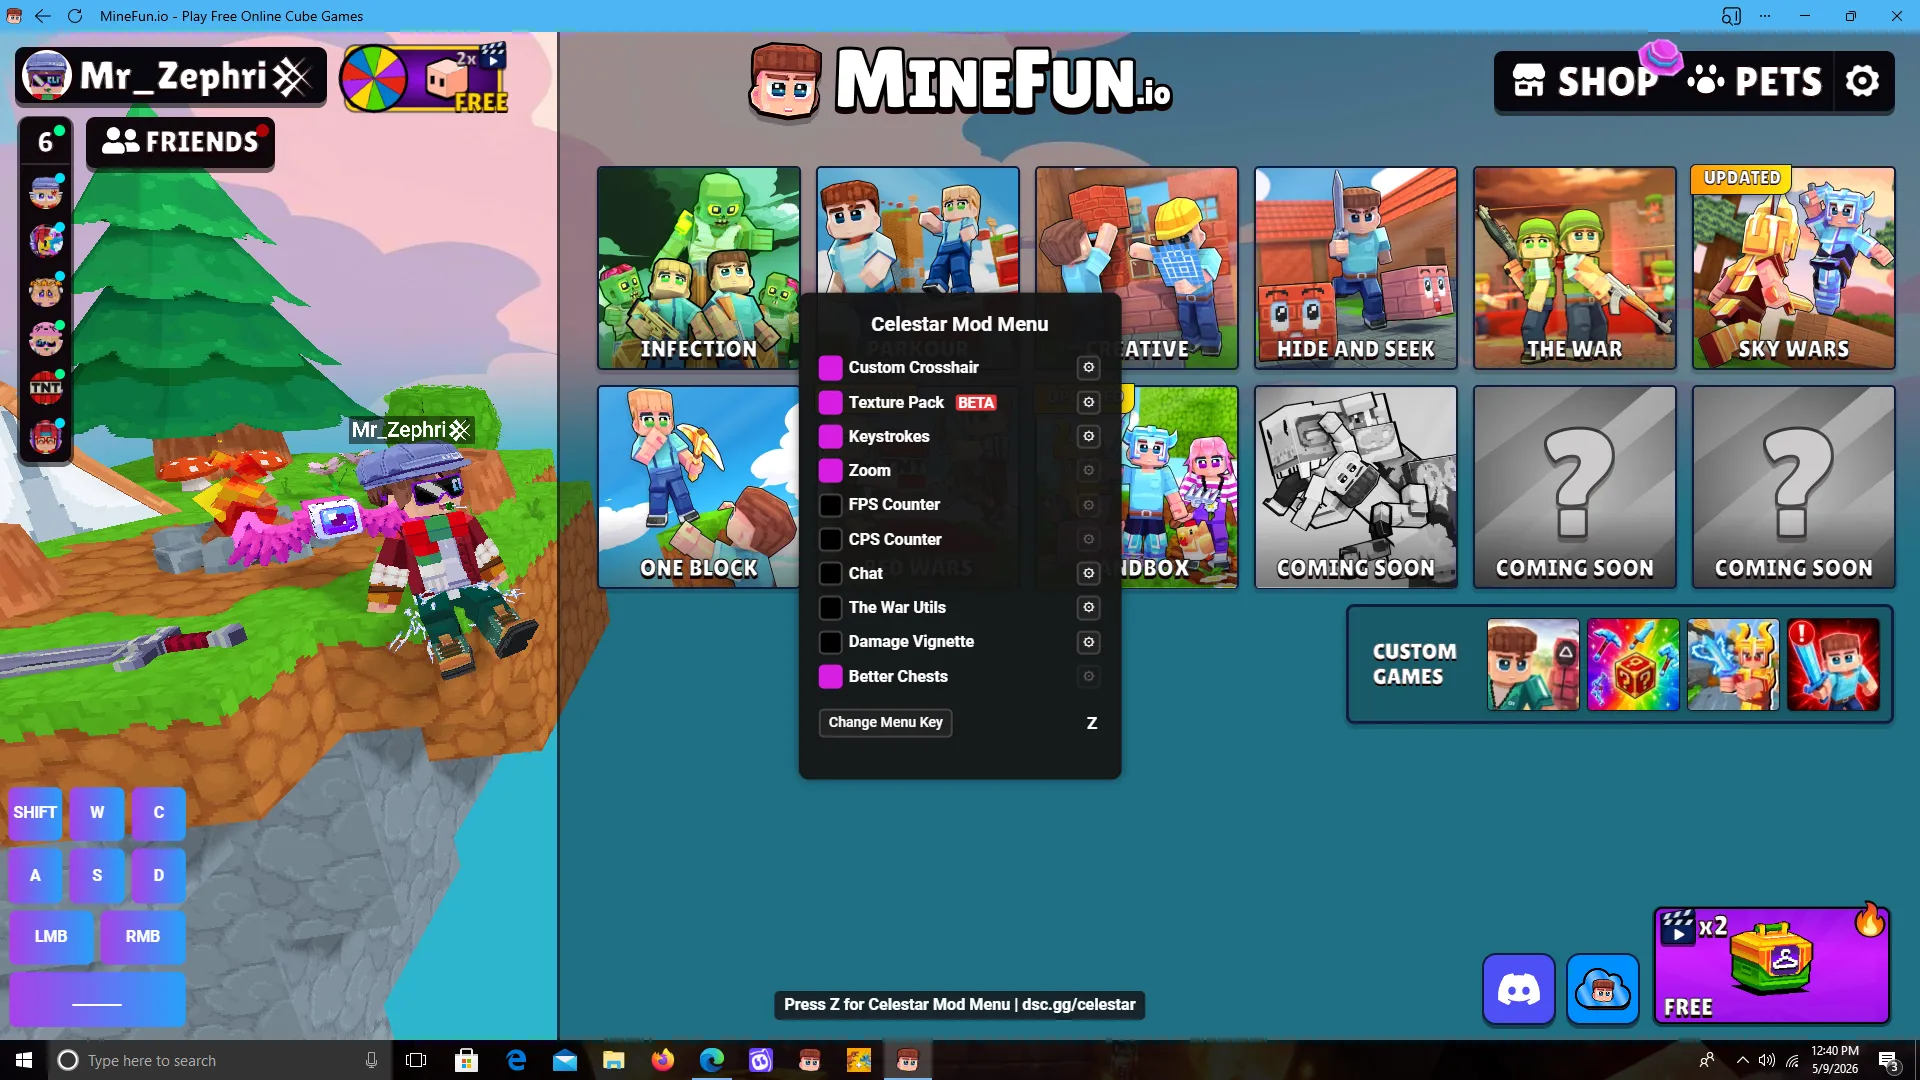Viewport: 1920px width, 1080px height.
Task: Turn off the Better Chests checkbox
Action: click(x=830, y=676)
